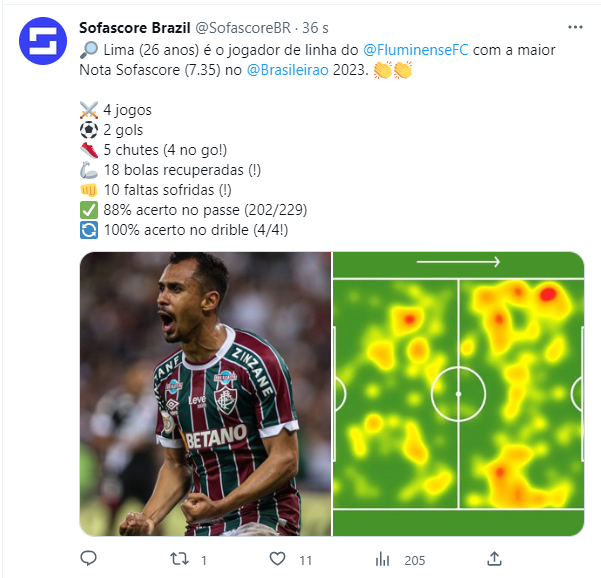Click the likes count 11
The width and height of the screenshot is (601, 578).
(305, 560)
